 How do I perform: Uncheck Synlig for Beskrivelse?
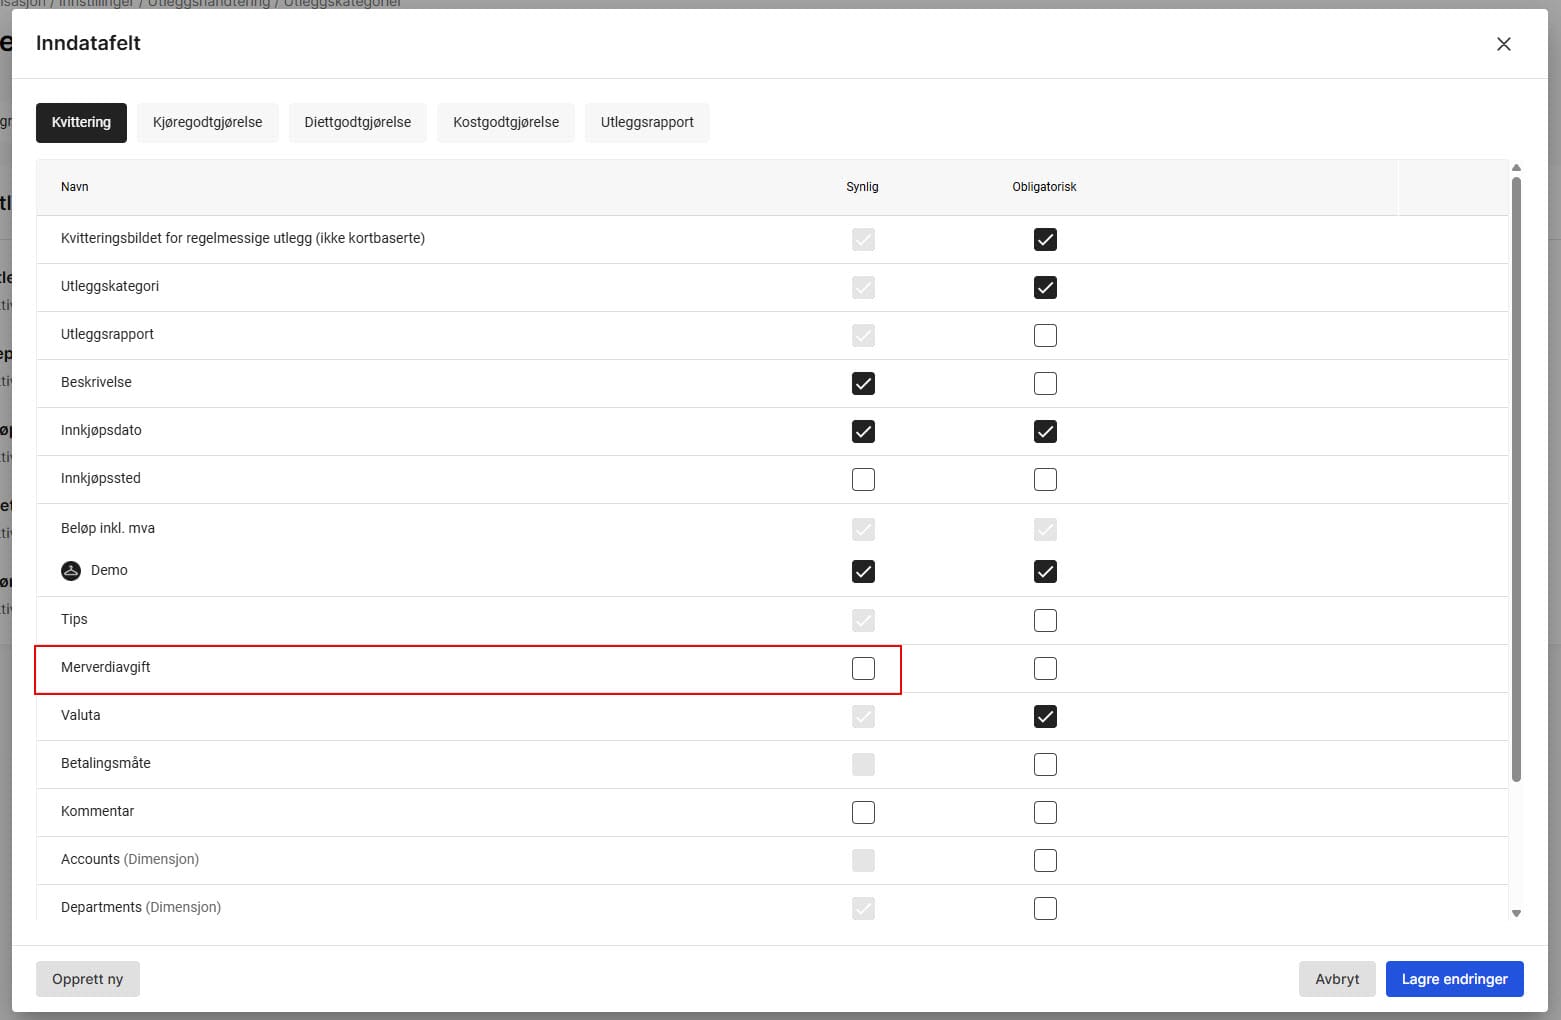pos(863,383)
